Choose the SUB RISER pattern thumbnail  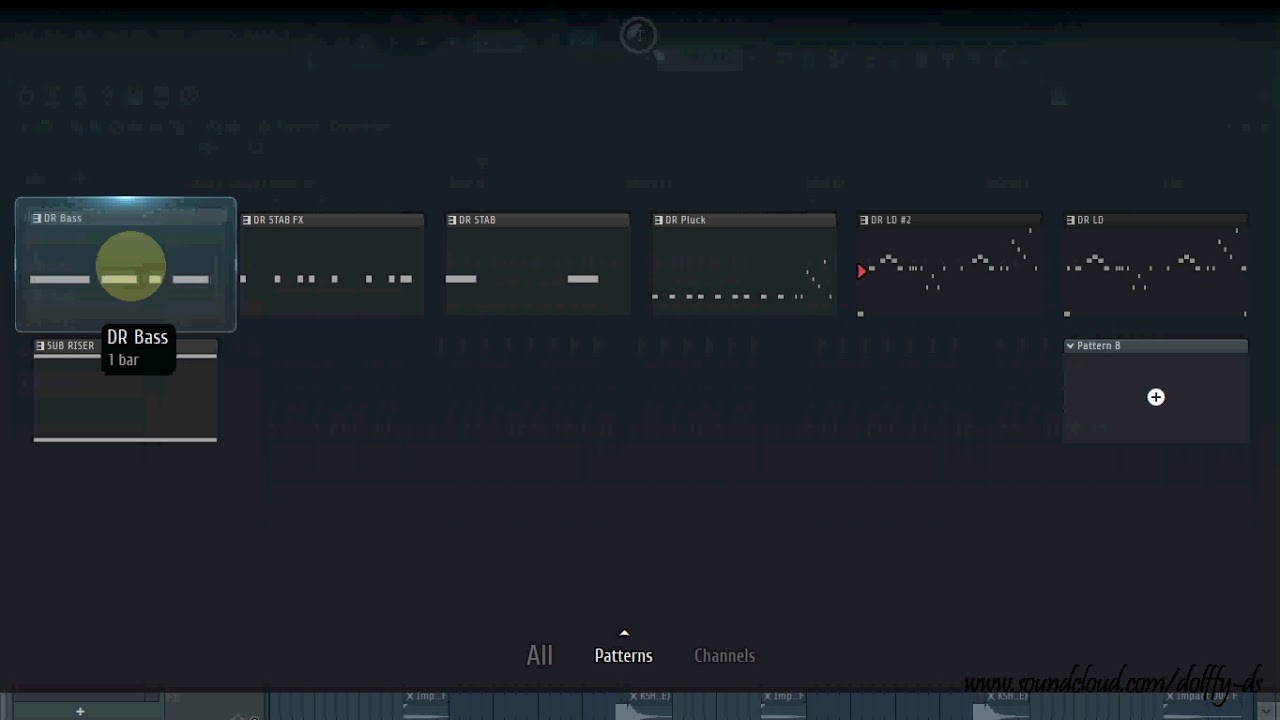pos(125,391)
